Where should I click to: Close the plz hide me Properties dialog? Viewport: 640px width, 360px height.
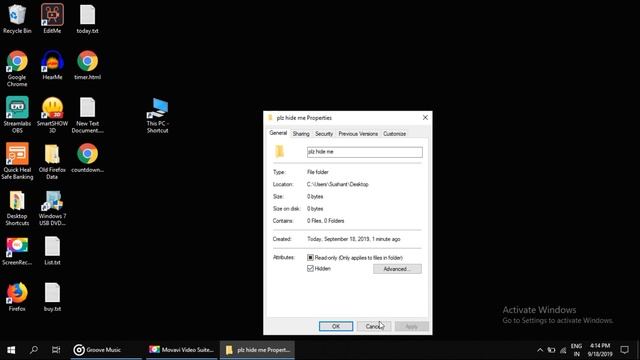click(x=425, y=118)
